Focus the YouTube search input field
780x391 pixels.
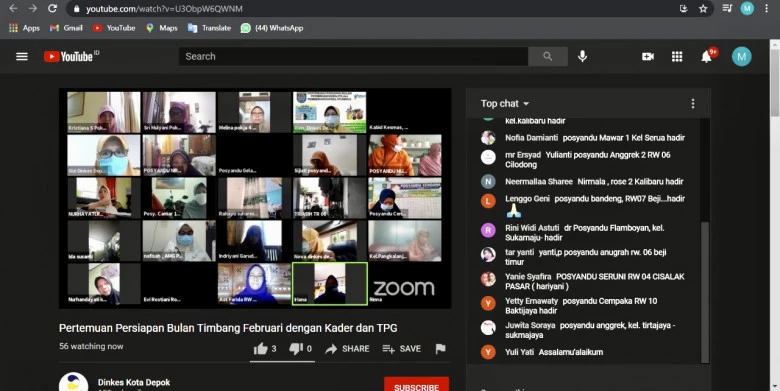(353, 57)
